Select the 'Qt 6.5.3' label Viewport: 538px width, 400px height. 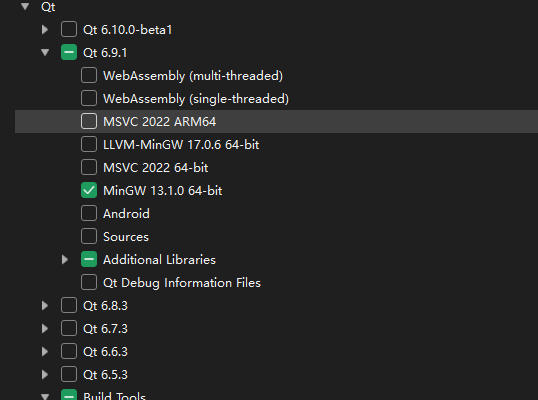point(105,375)
